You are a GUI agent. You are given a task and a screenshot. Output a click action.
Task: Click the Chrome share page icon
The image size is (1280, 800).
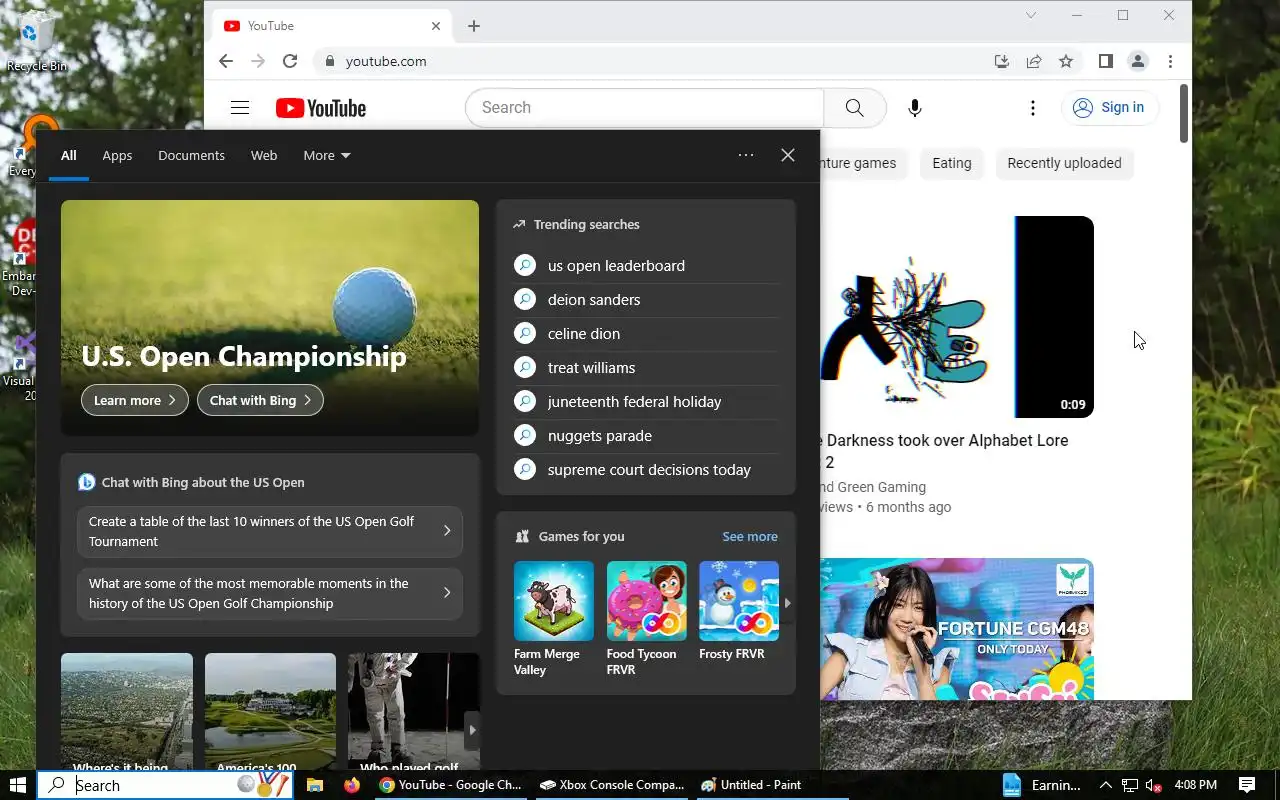coord(1034,61)
